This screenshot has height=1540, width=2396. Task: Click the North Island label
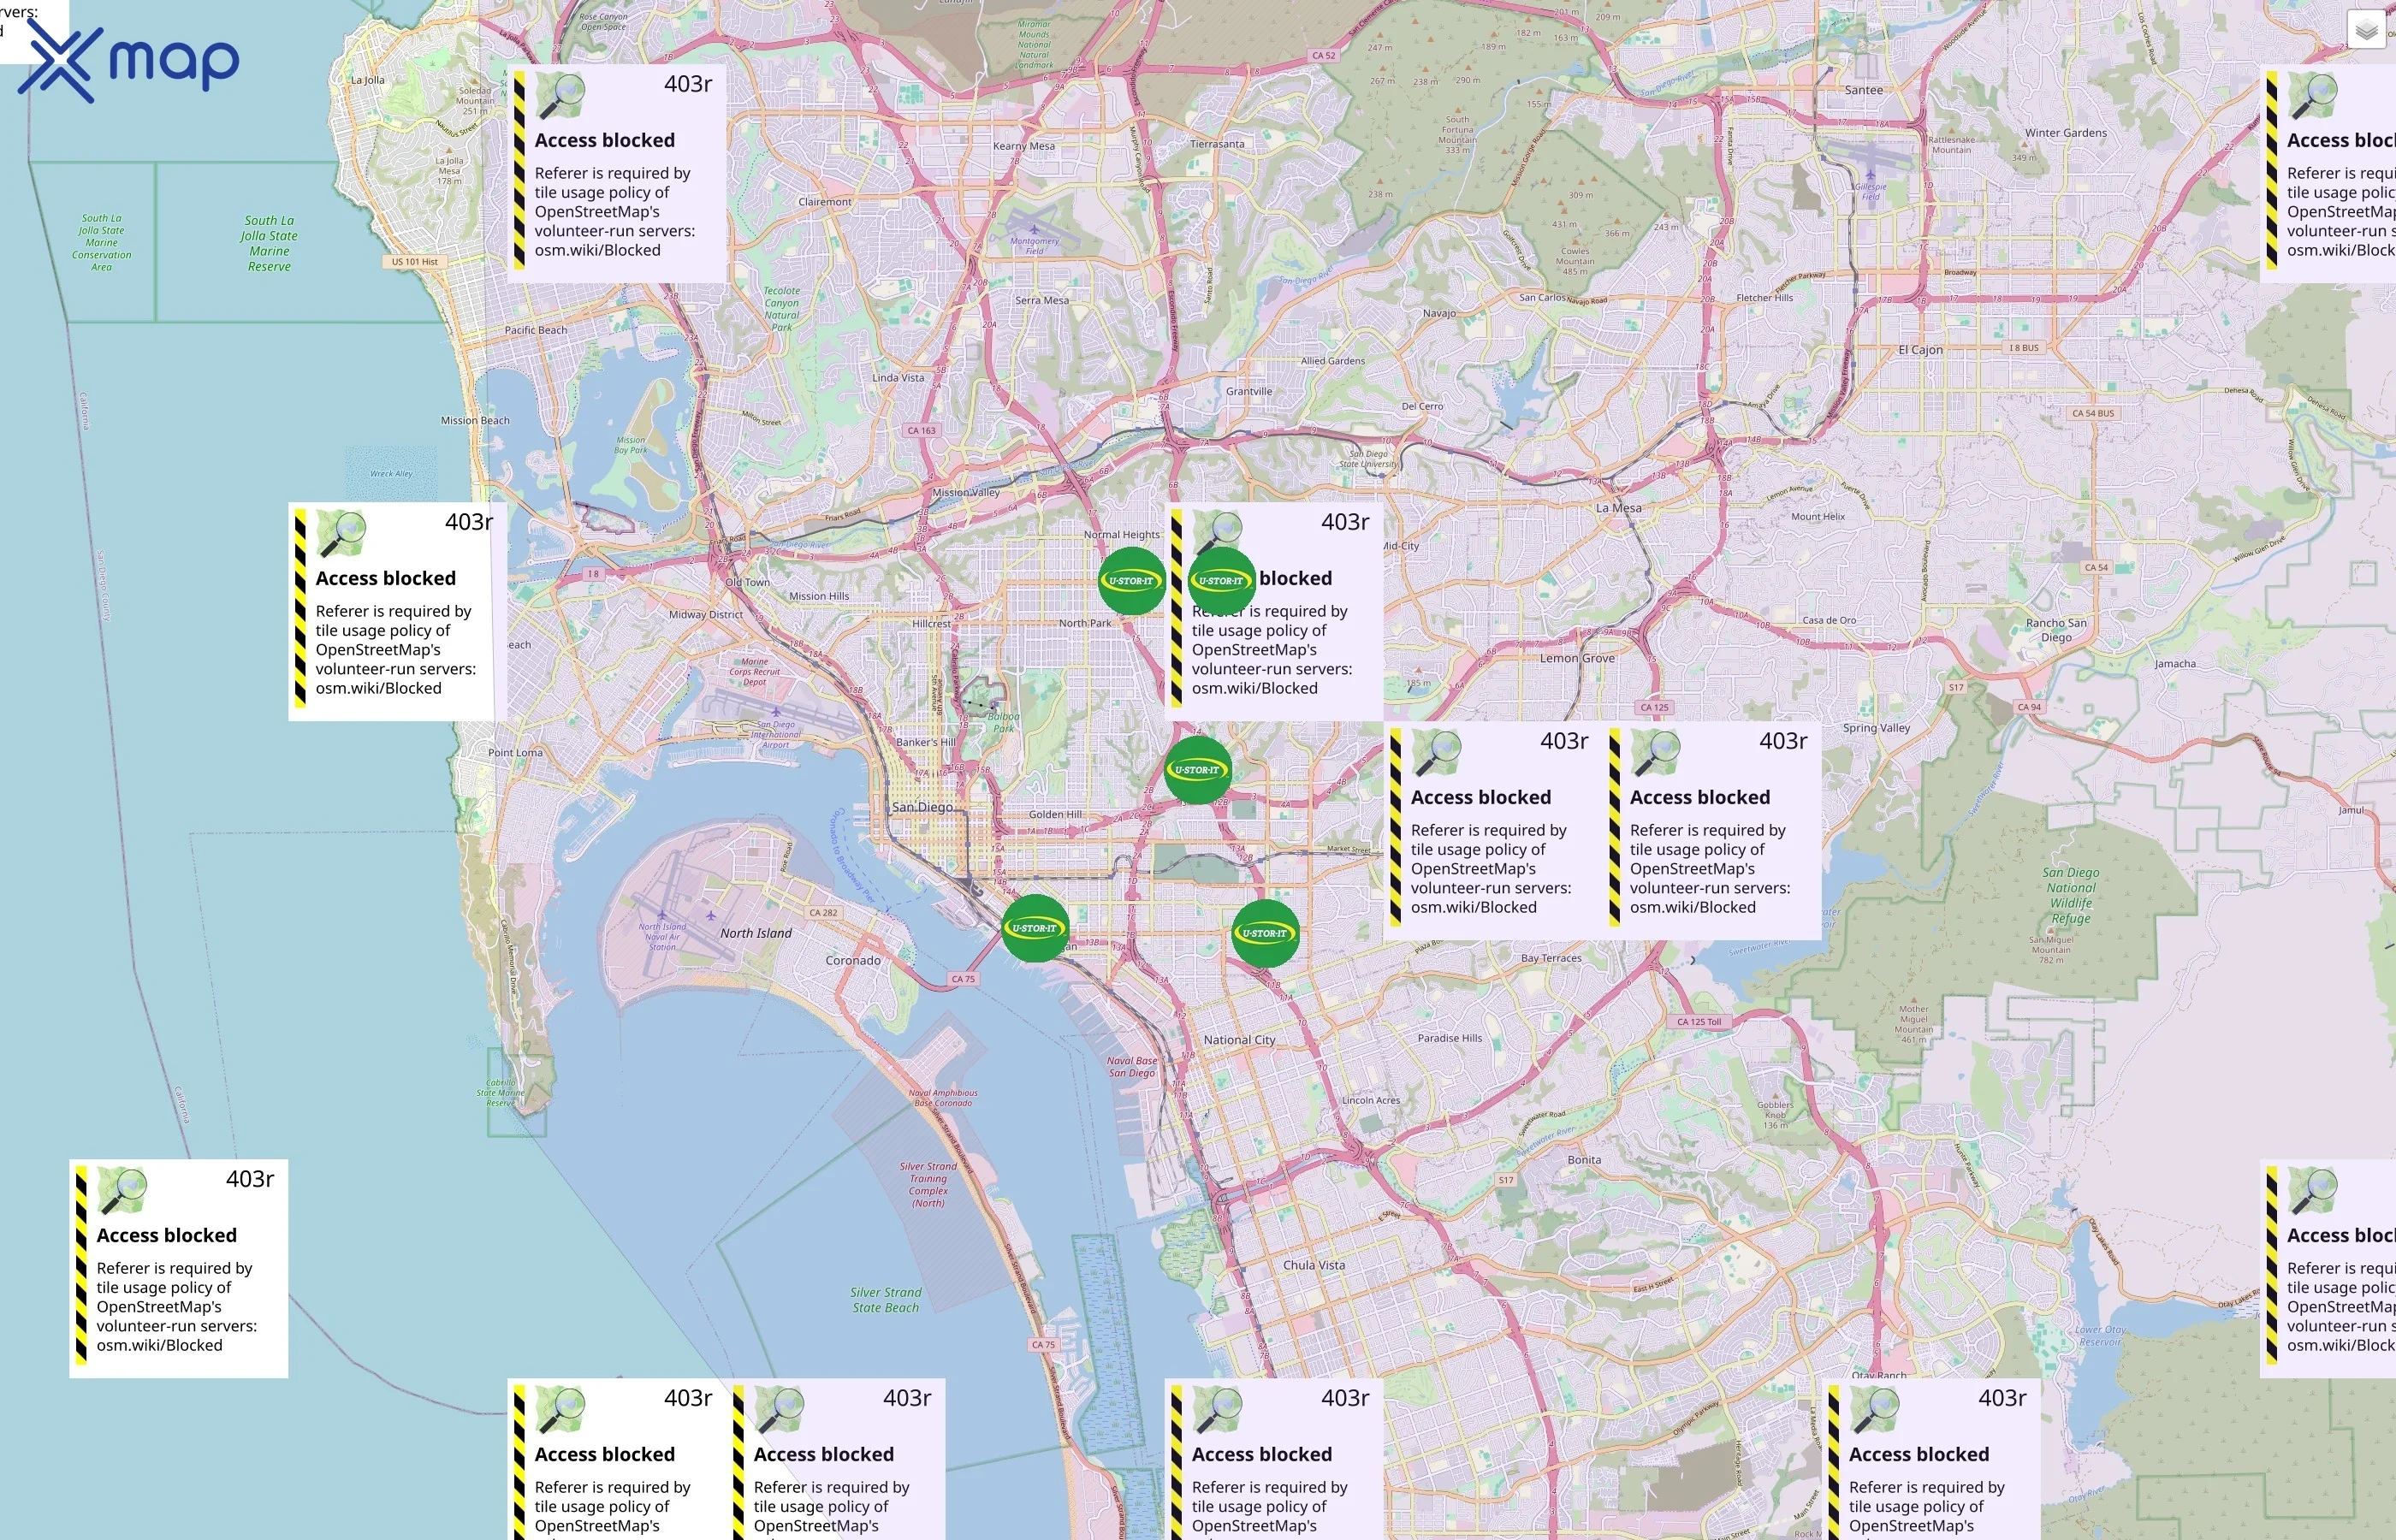click(x=755, y=933)
